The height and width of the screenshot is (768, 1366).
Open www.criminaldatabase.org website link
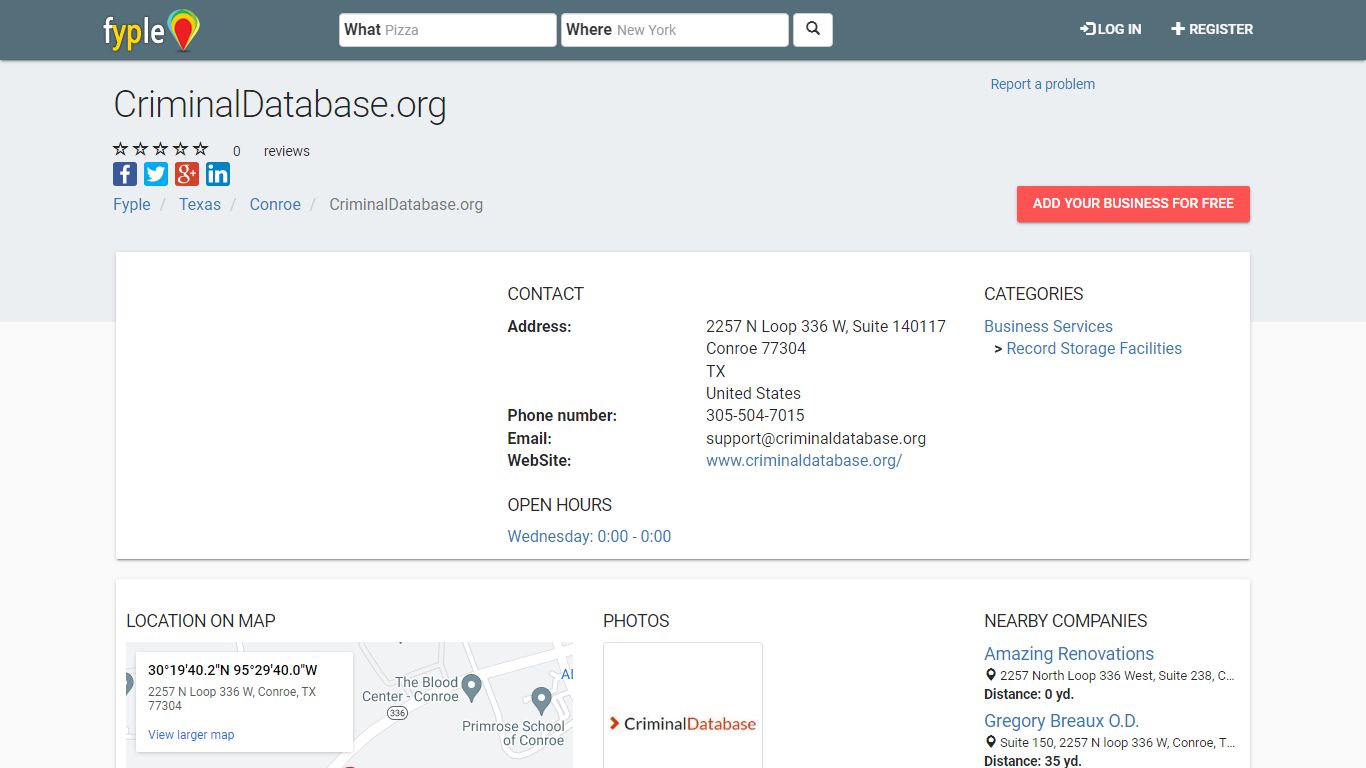pyautogui.click(x=804, y=460)
